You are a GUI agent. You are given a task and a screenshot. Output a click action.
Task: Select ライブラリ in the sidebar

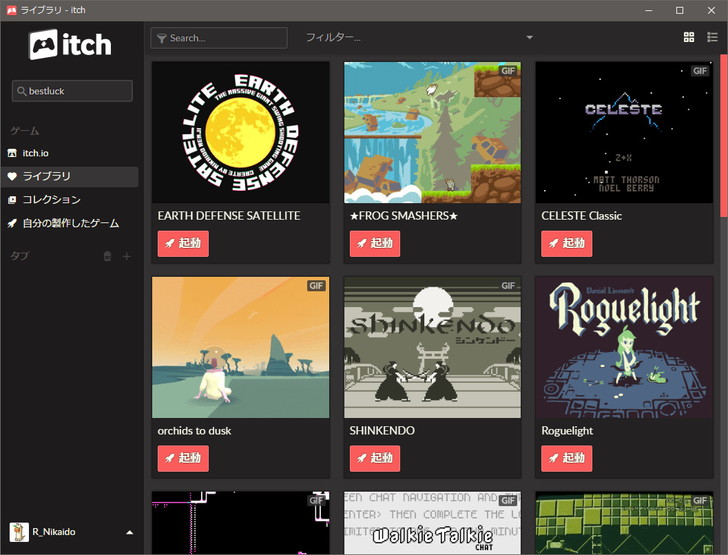pos(47,176)
